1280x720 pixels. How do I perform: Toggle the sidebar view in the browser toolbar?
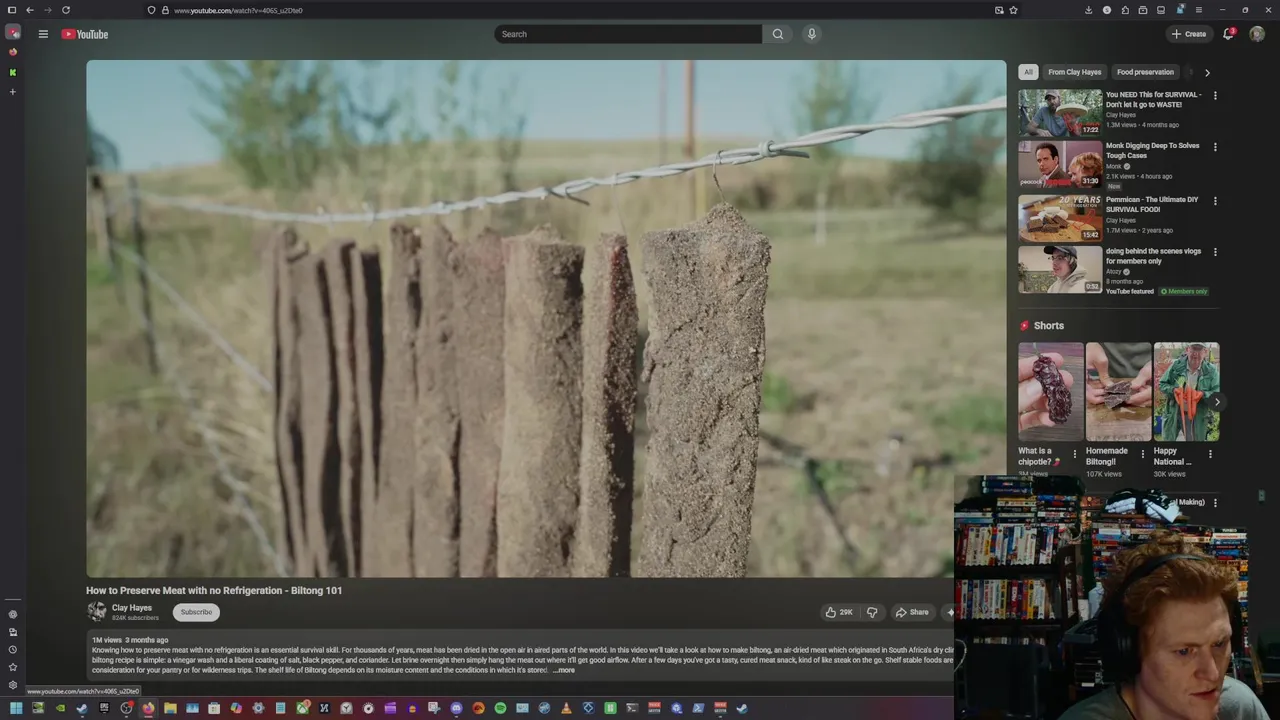click(12, 10)
